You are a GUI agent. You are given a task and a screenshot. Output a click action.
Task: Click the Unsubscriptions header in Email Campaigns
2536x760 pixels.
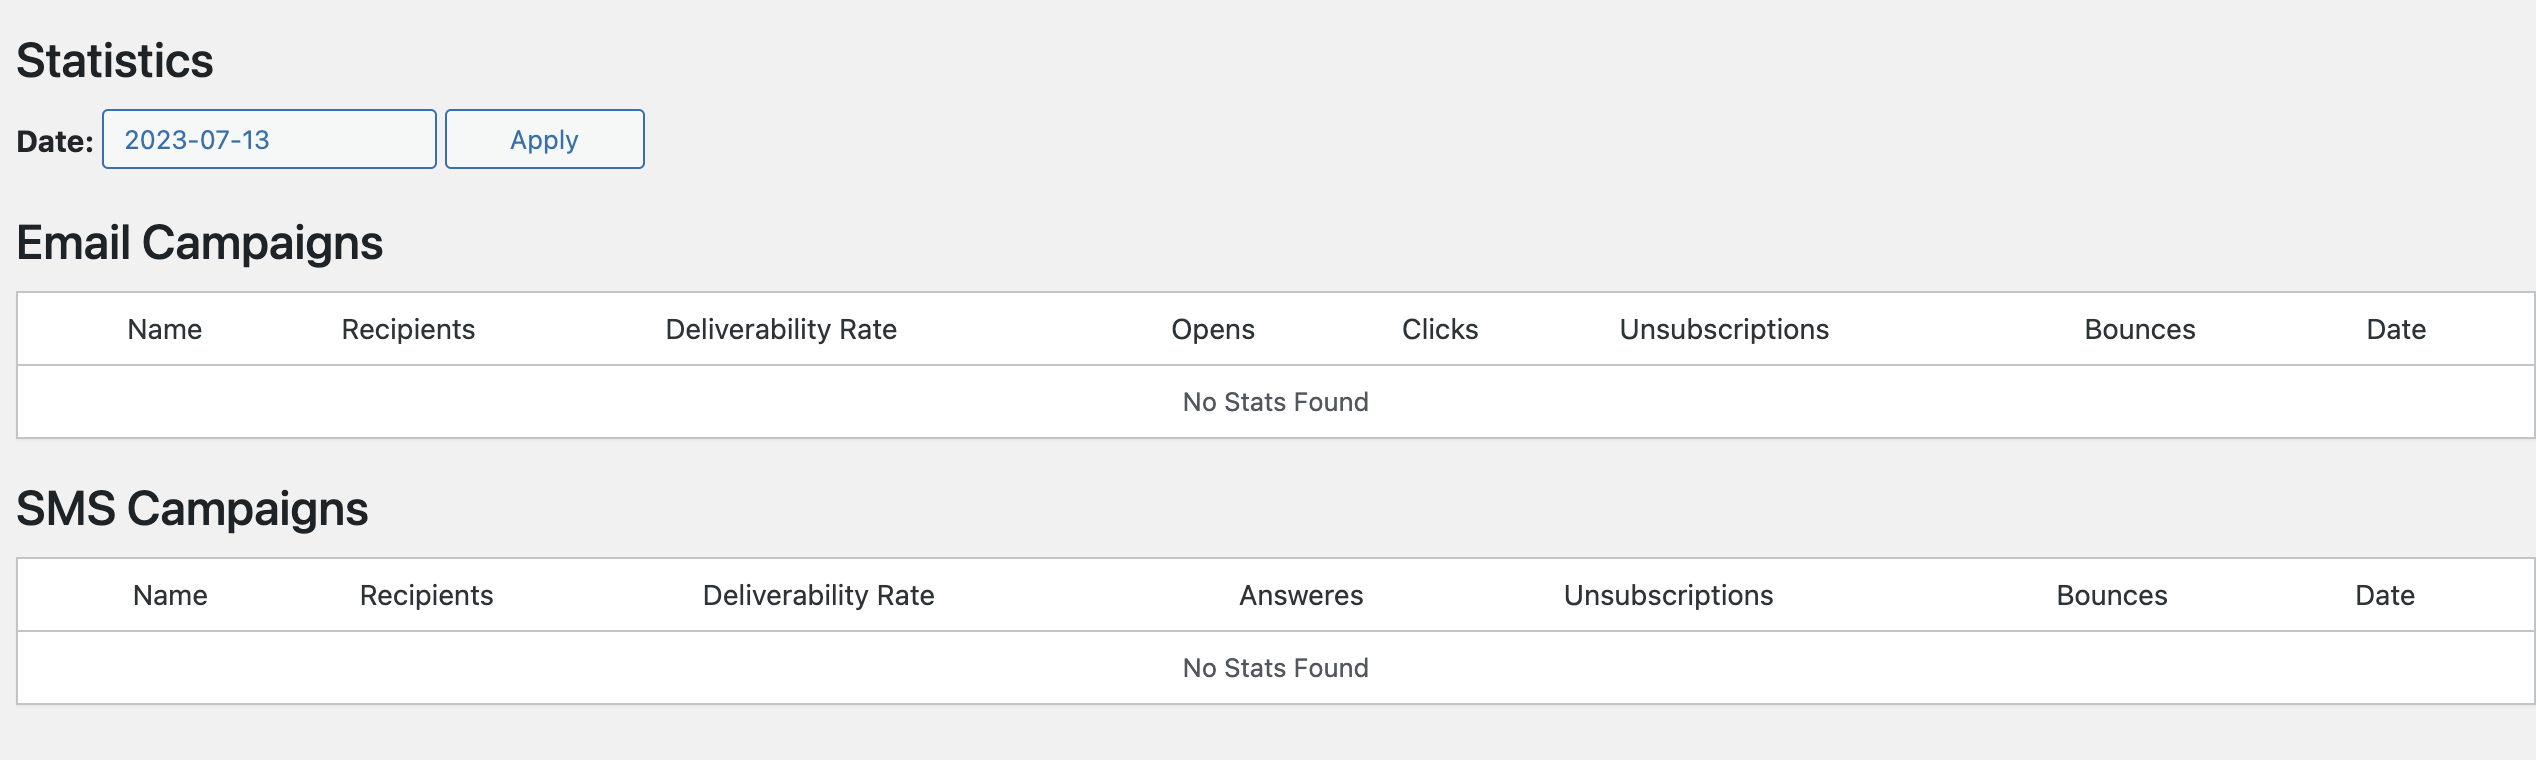coord(1724,328)
